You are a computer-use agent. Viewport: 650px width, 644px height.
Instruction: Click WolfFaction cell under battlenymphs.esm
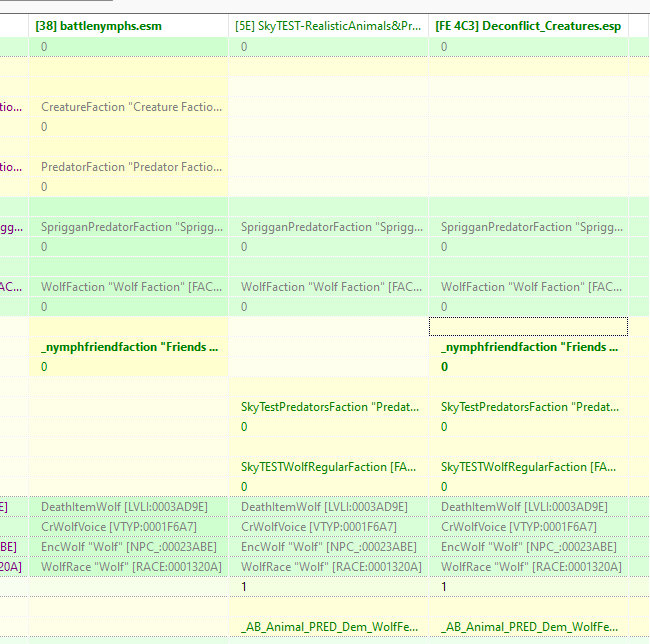(129, 287)
